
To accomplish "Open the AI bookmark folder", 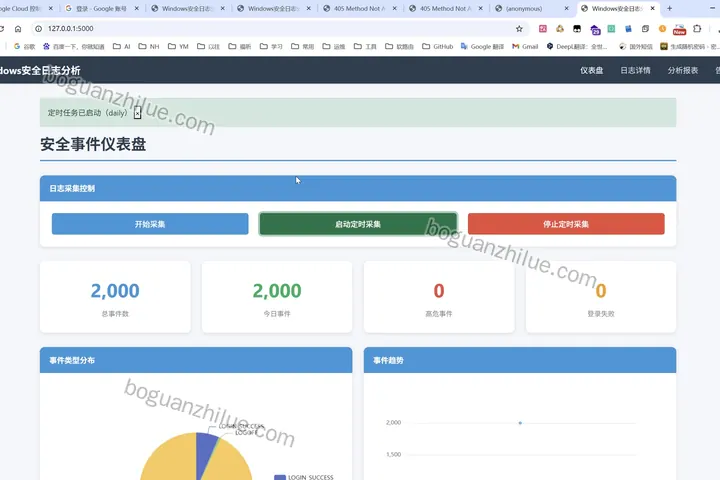I will 122,46.
